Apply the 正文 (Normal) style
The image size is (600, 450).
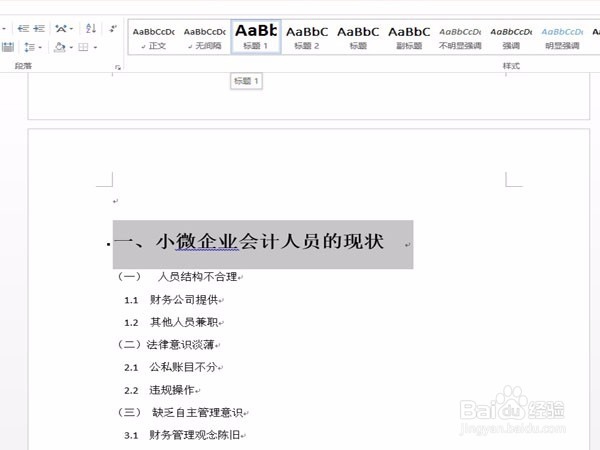click(x=153, y=38)
